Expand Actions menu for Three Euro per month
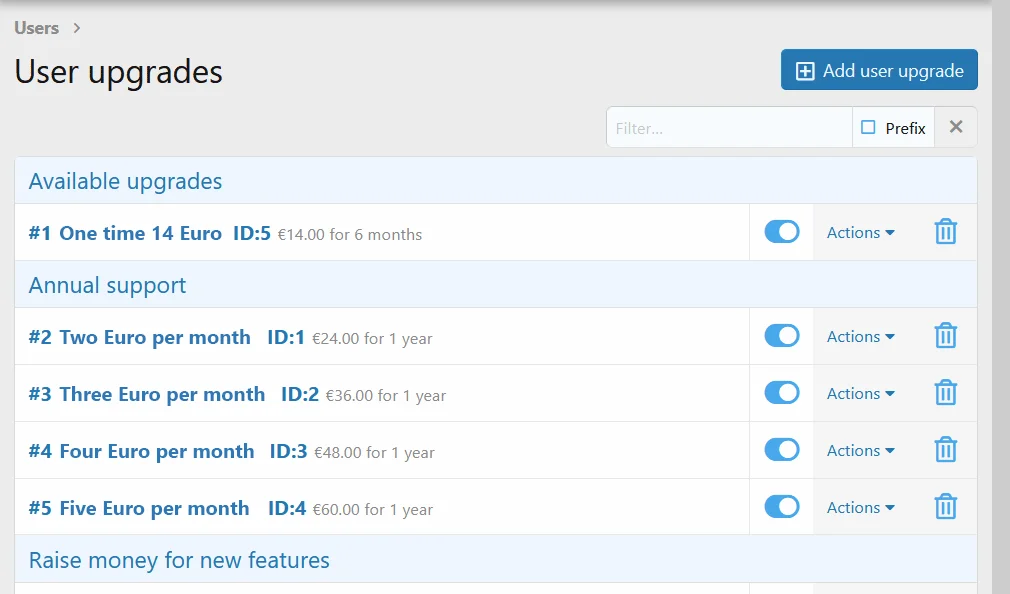This screenshot has height=594, width=1010. click(x=861, y=394)
